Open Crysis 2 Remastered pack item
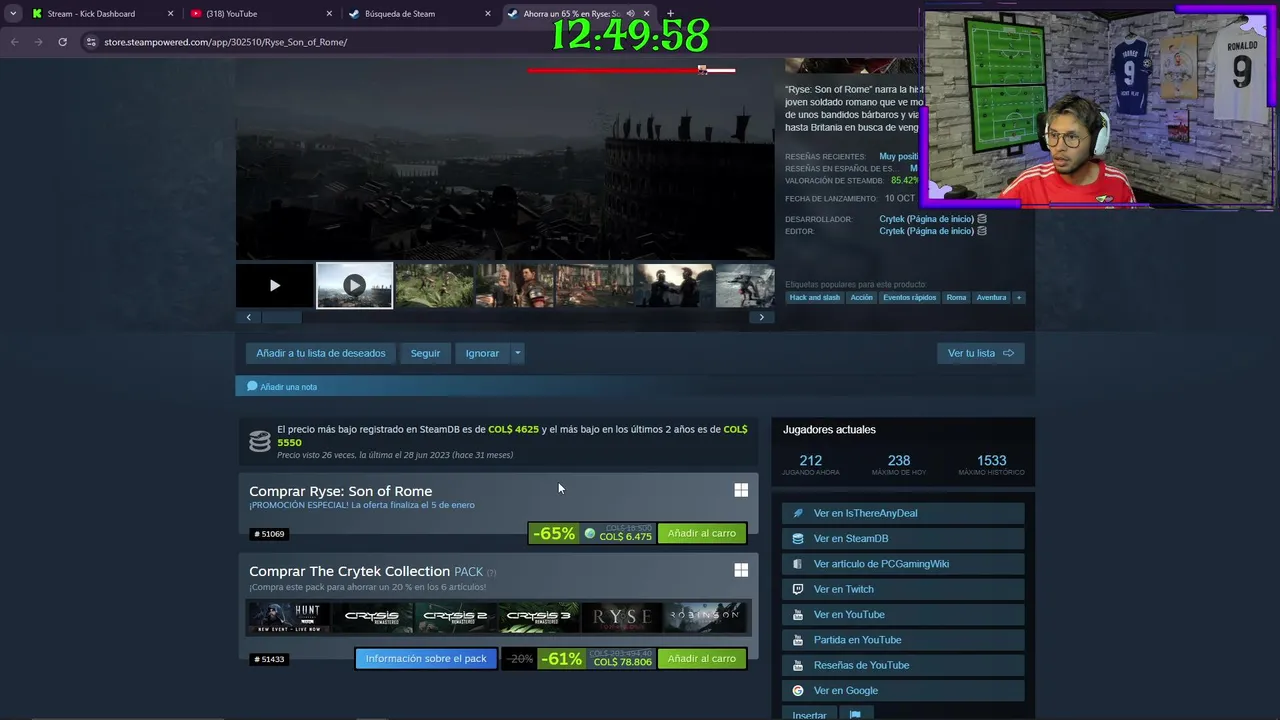This screenshot has width=1280, height=720. point(456,617)
